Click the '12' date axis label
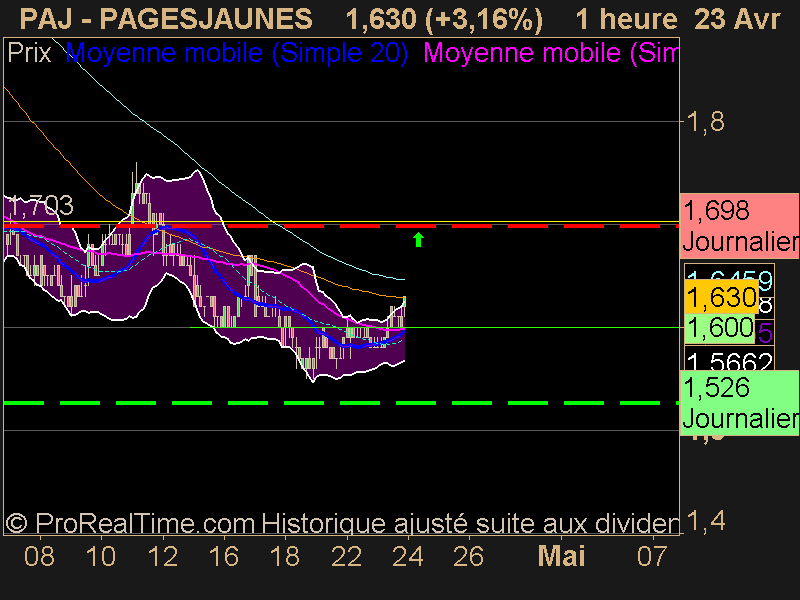The width and height of the screenshot is (800, 600). pyautogui.click(x=162, y=556)
